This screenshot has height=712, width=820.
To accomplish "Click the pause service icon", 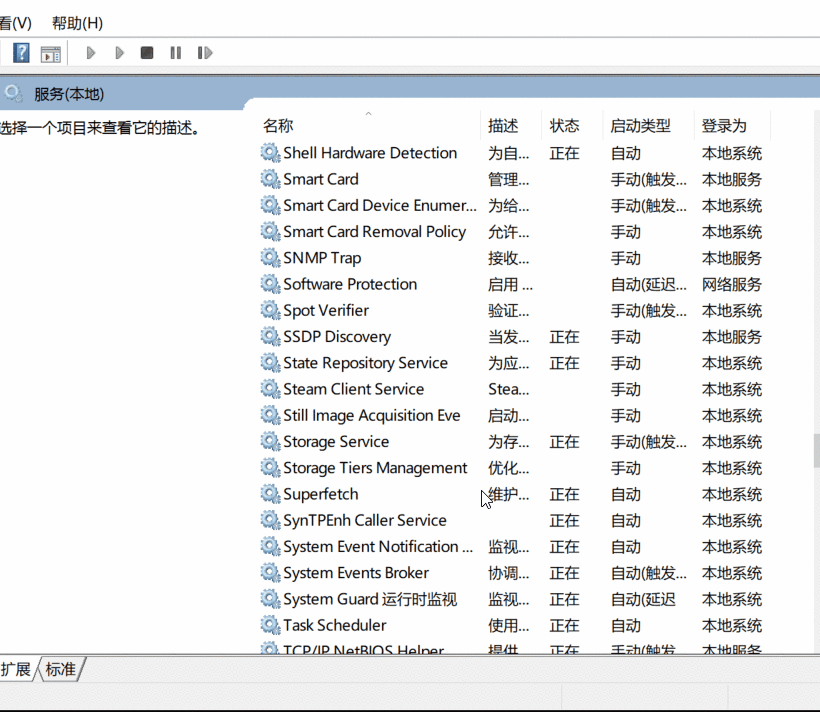I will pos(175,52).
